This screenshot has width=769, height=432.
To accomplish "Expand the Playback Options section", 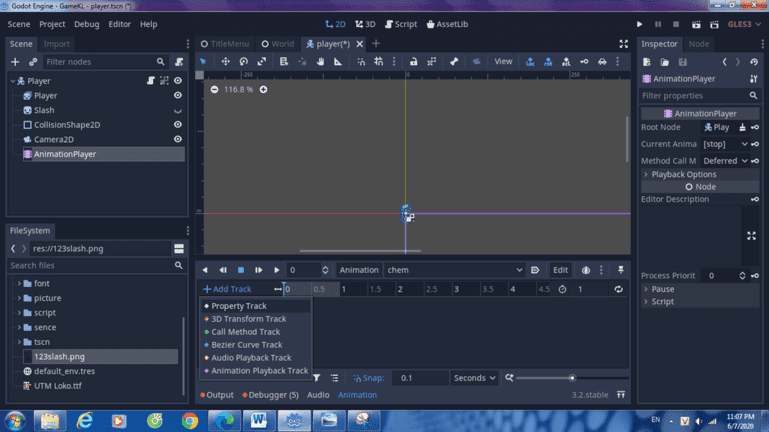I will [680, 174].
